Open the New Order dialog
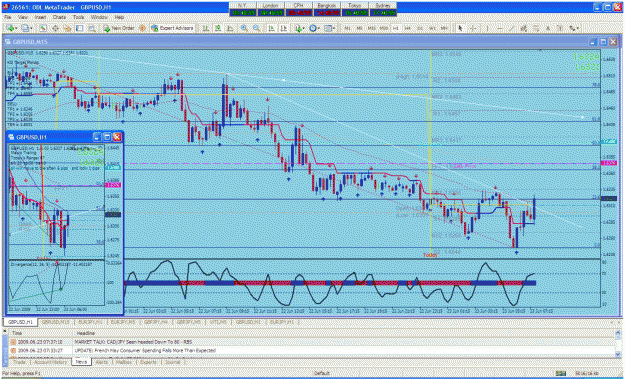The width and height of the screenshot is (625, 379). (119, 28)
